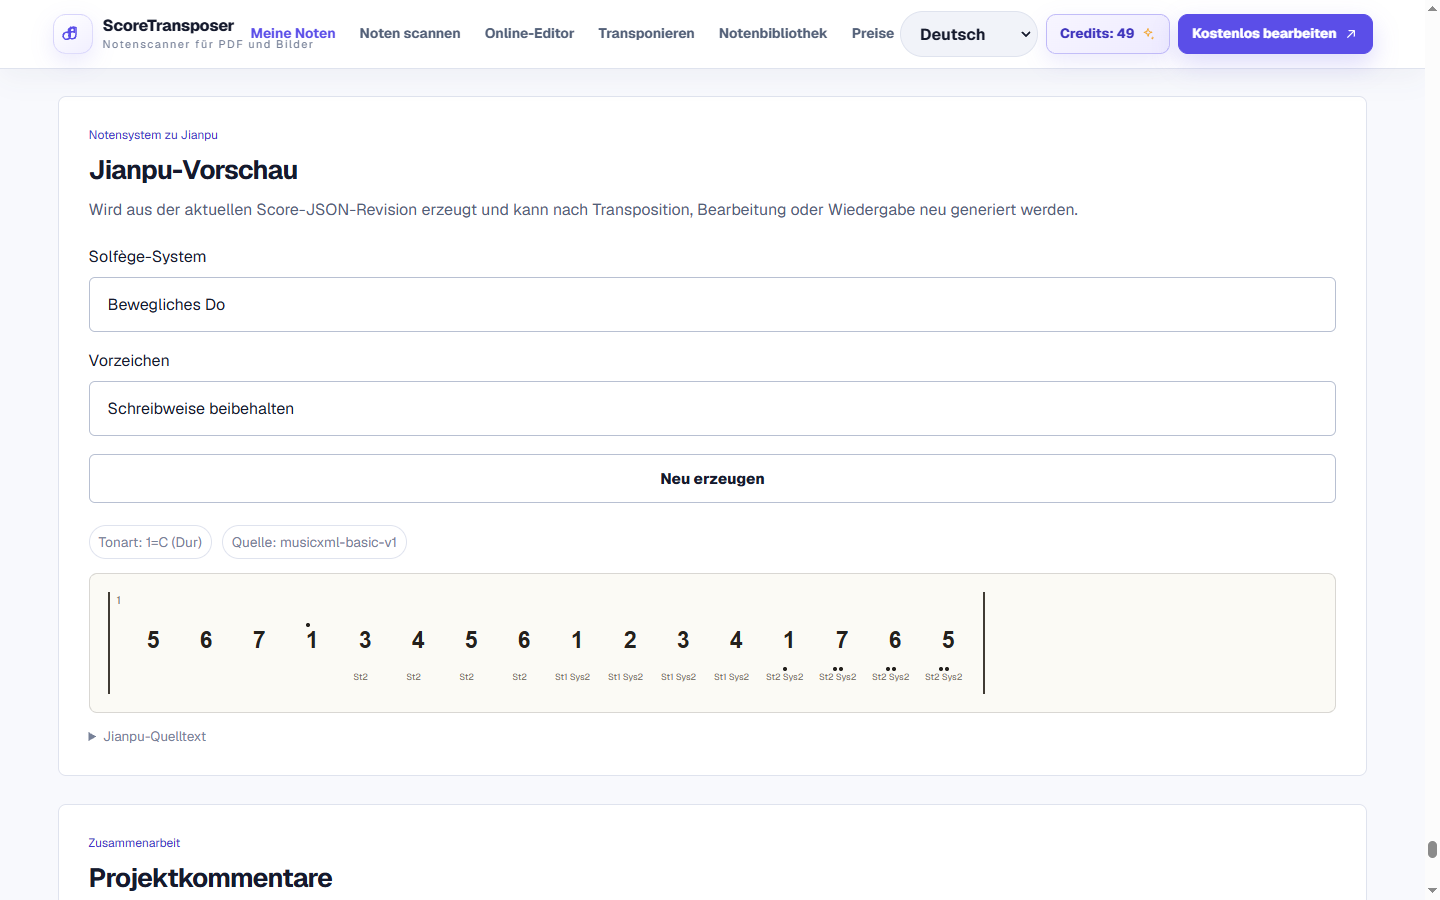Click the ScoreTransposer logo icon
Viewport: 1440px width, 900px height.
pyautogui.click(x=72, y=34)
